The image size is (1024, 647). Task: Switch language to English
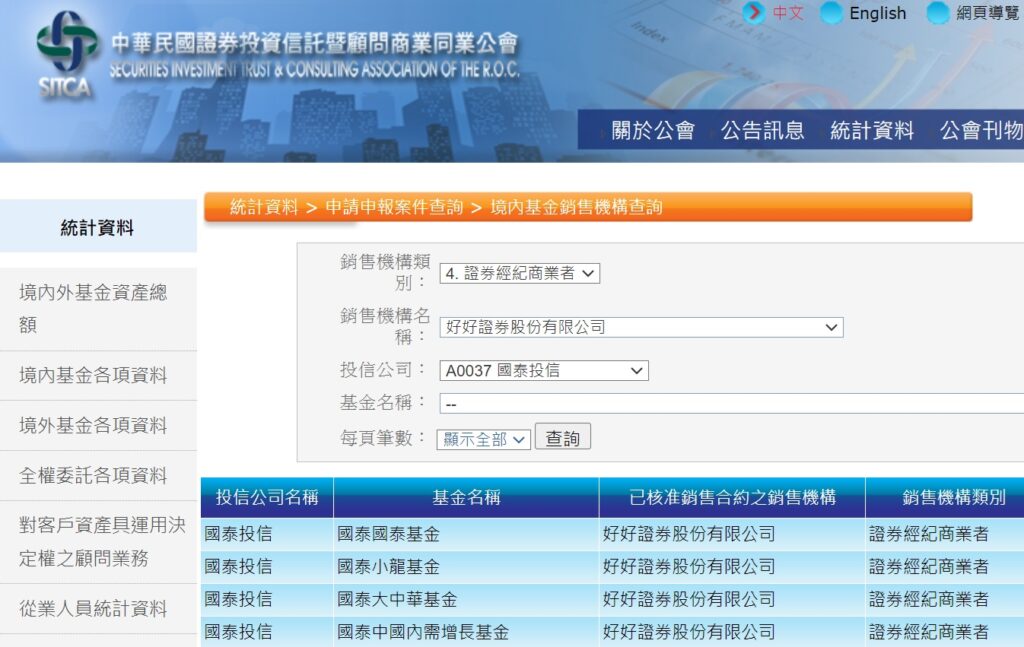tap(877, 13)
